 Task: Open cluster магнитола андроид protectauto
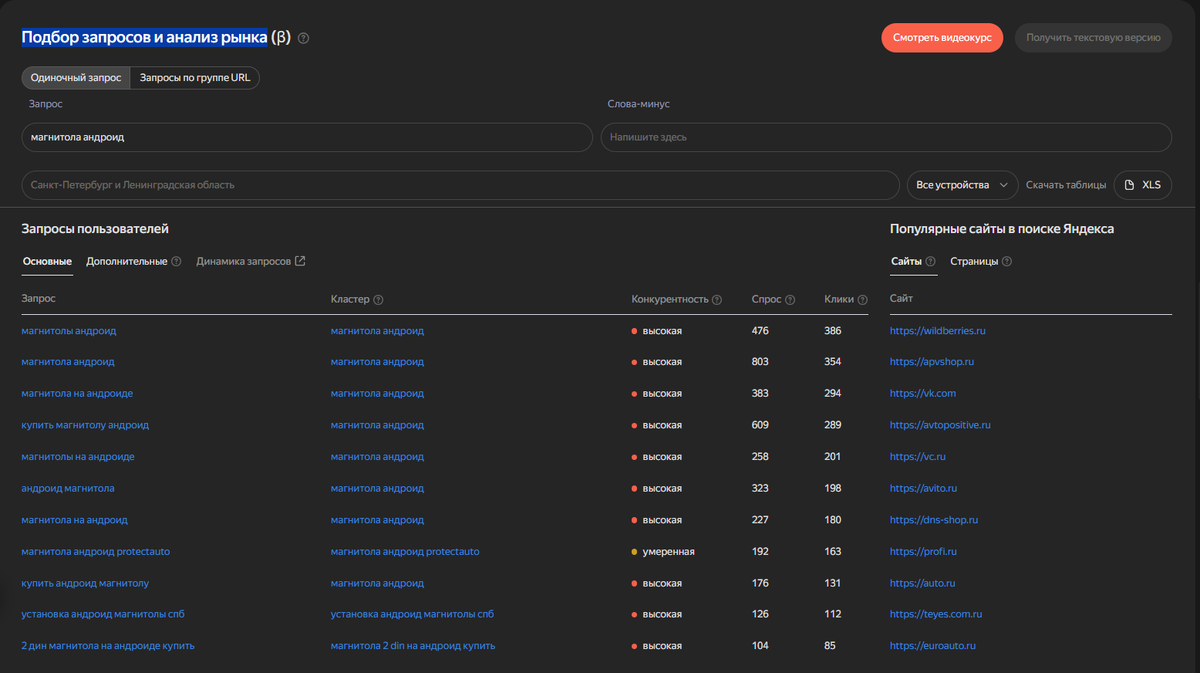[x=405, y=551]
